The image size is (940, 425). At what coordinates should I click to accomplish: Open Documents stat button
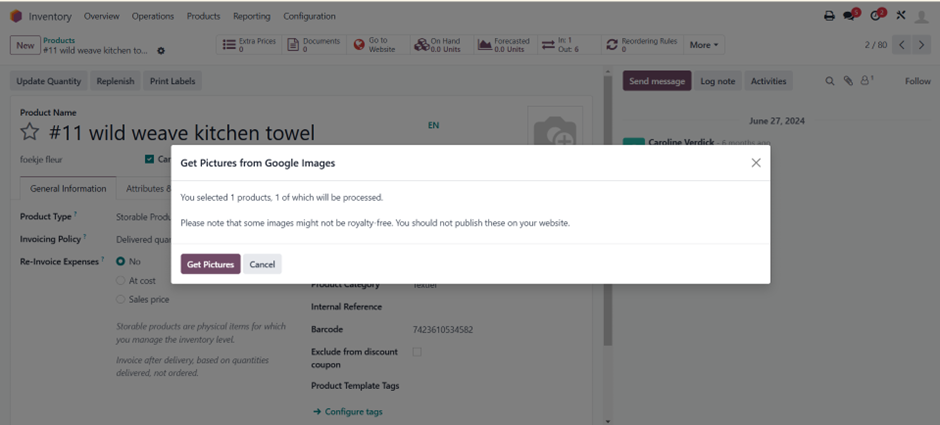(x=314, y=45)
